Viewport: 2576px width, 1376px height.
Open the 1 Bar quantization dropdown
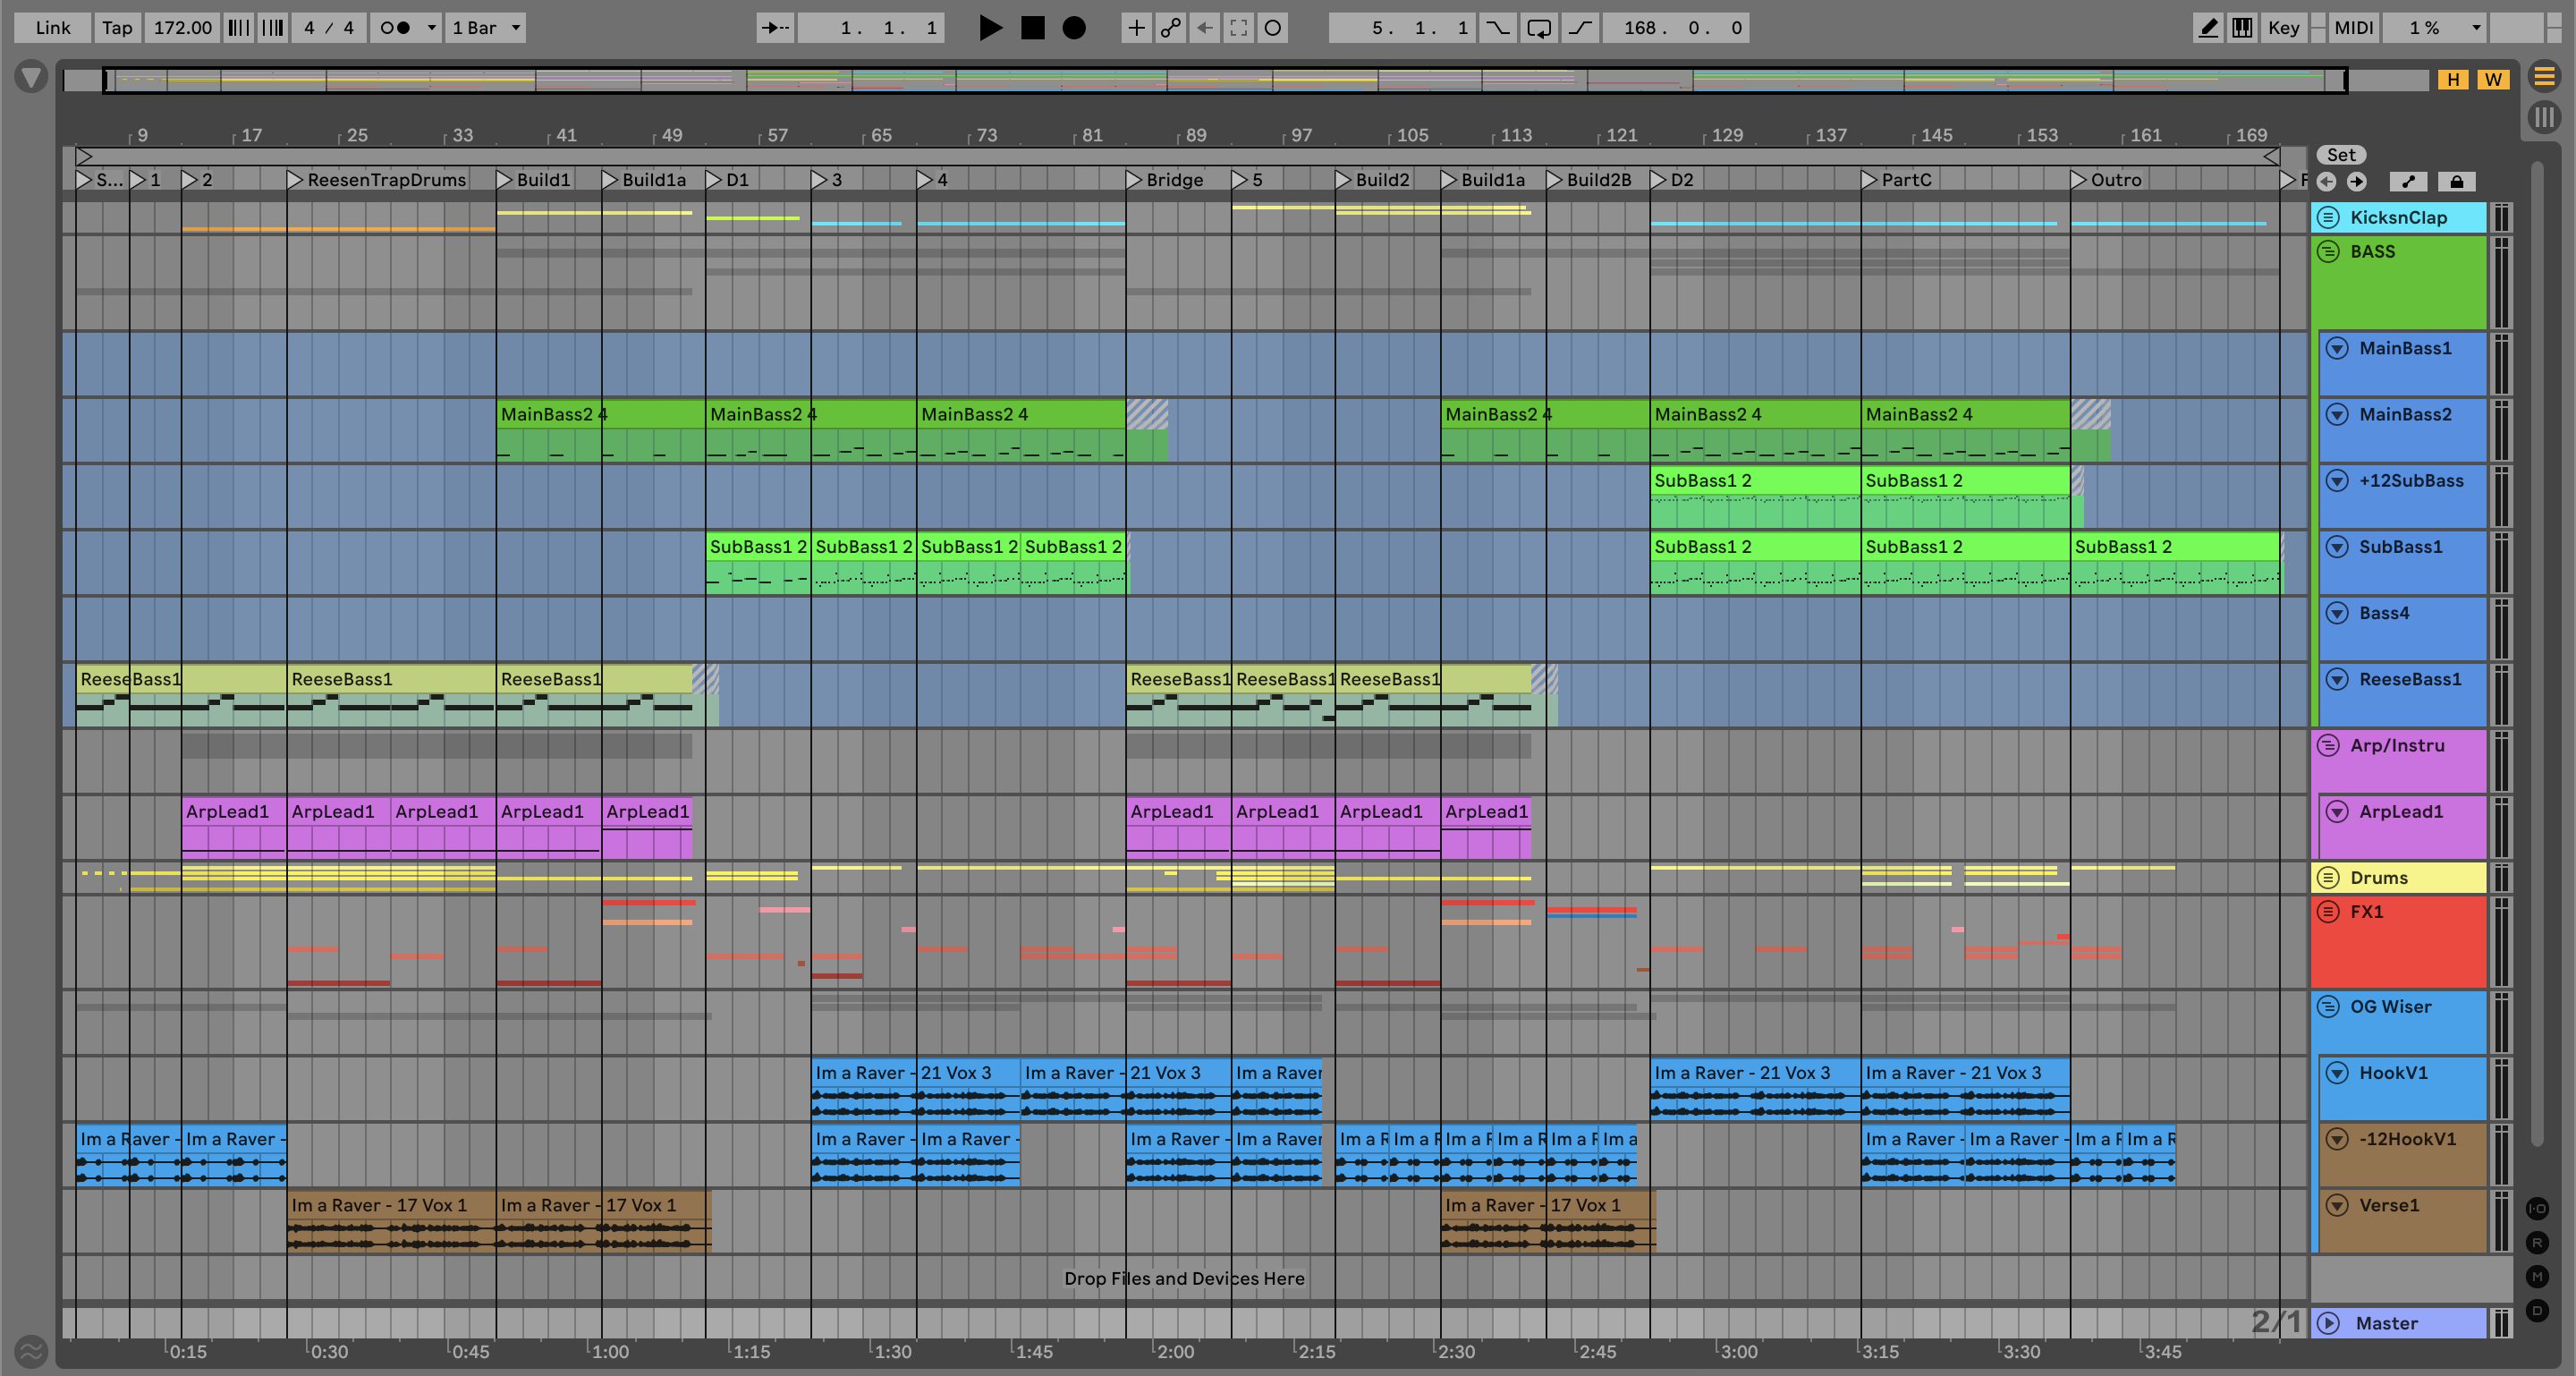pos(486,28)
